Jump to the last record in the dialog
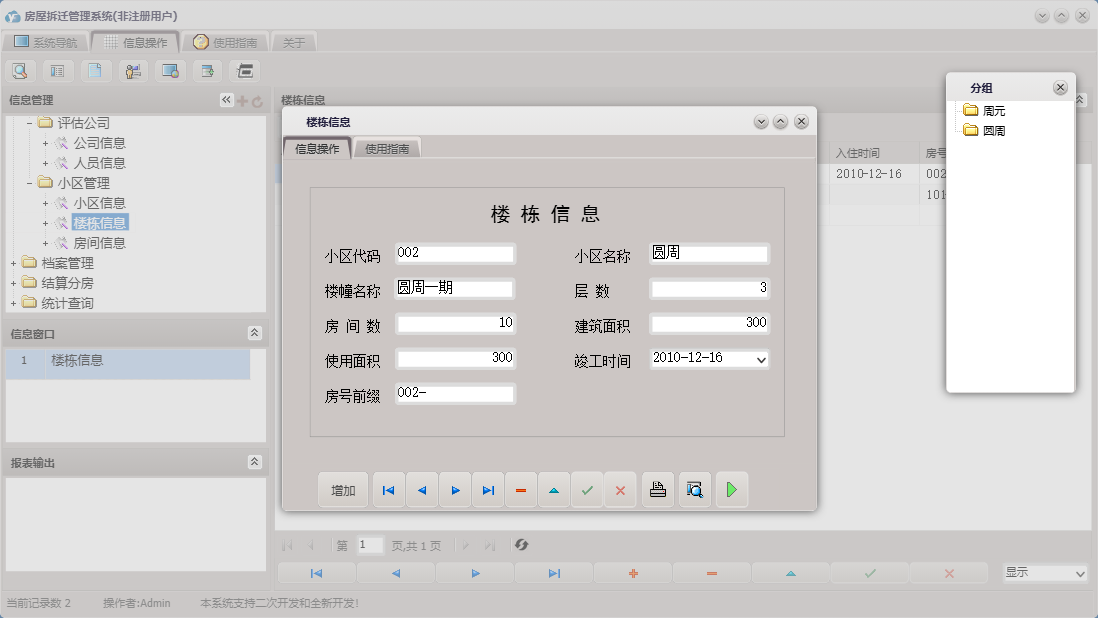The image size is (1098, 618). pyautogui.click(x=488, y=489)
